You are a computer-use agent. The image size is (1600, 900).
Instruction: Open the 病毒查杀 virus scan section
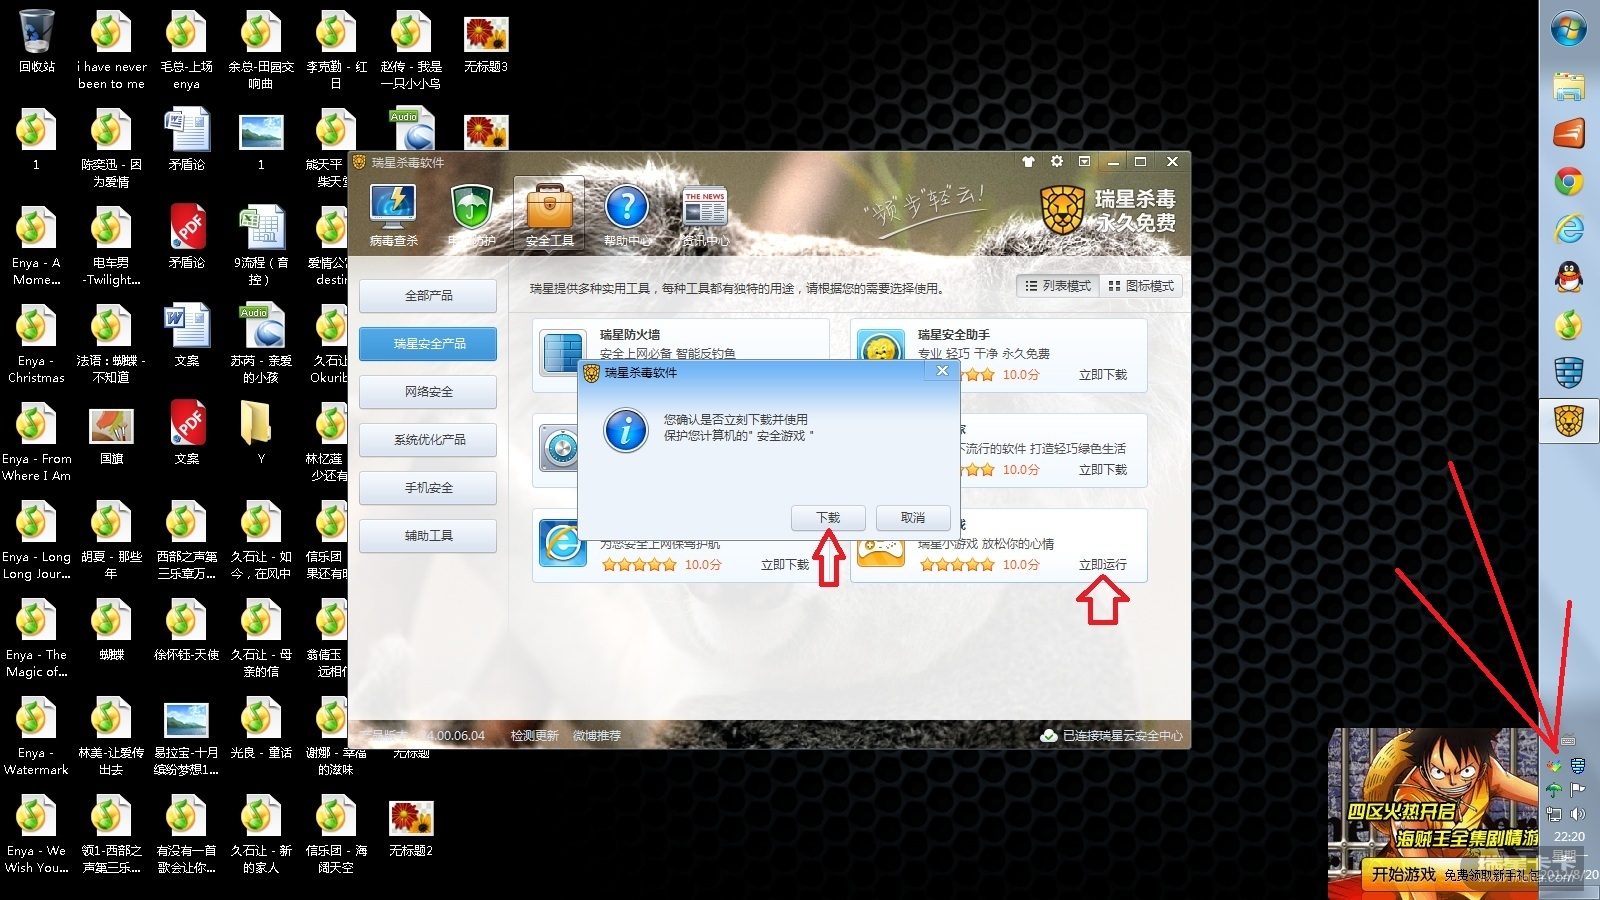(x=394, y=214)
